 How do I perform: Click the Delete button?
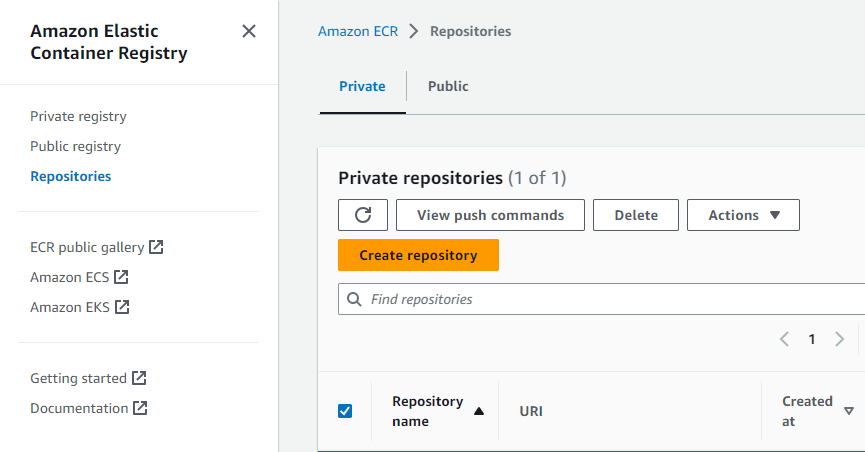[x=636, y=215]
